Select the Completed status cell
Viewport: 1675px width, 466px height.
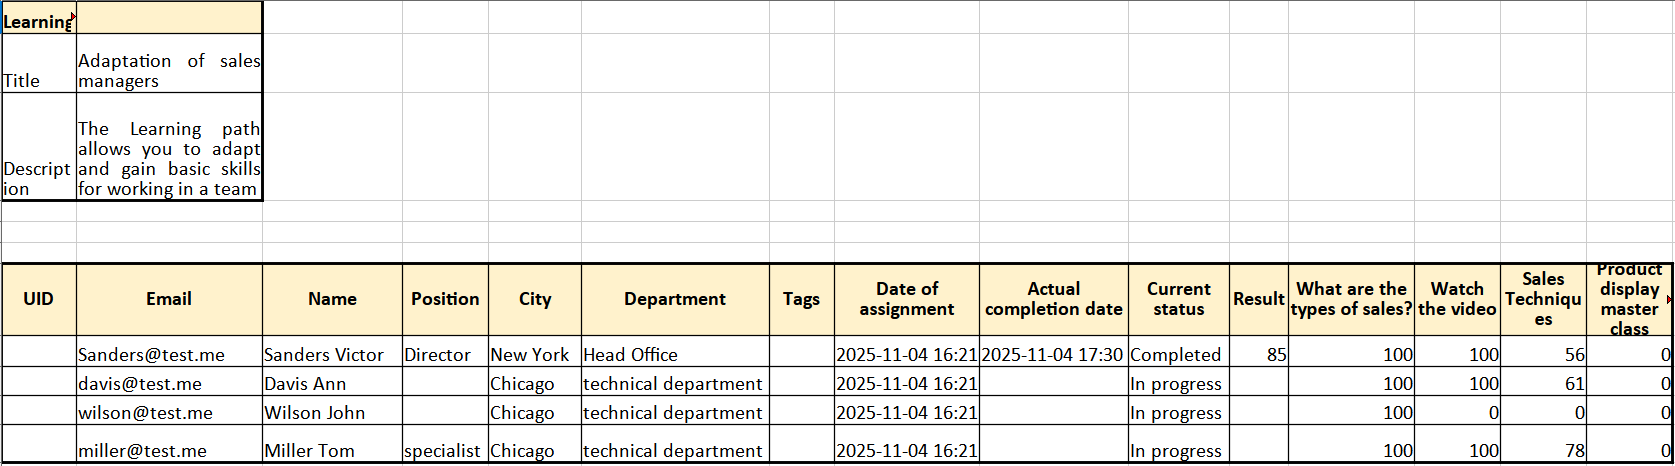coord(1176,355)
